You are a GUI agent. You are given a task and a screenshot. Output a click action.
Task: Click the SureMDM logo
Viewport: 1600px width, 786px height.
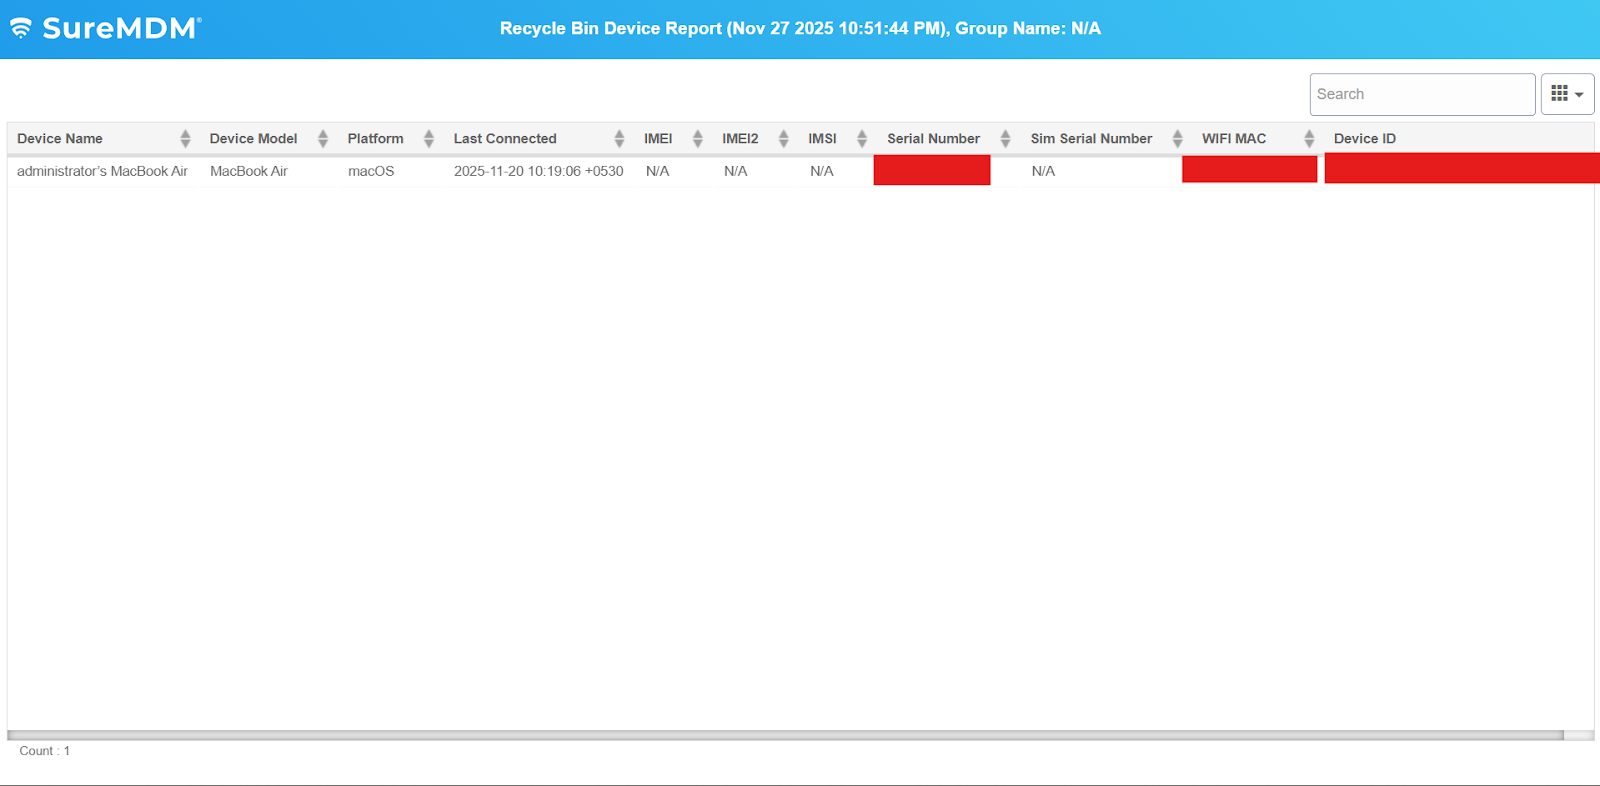point(106,28)
